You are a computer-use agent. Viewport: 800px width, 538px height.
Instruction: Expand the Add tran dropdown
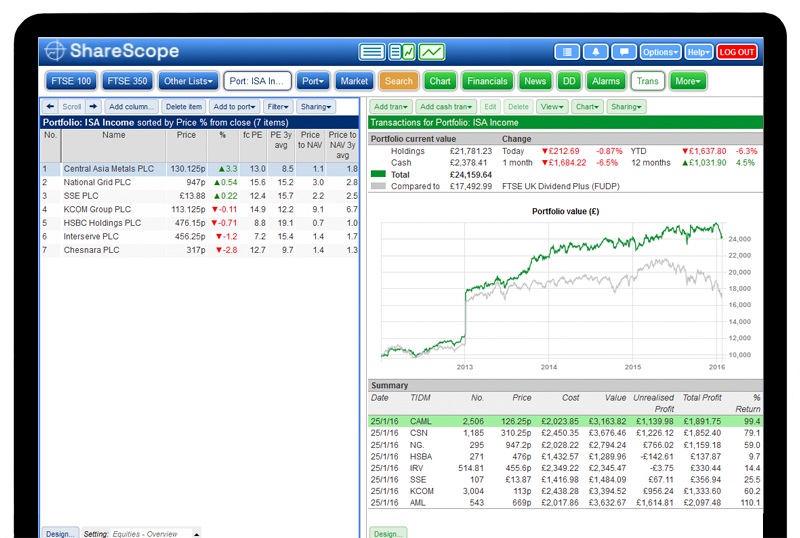coord(389,106)
